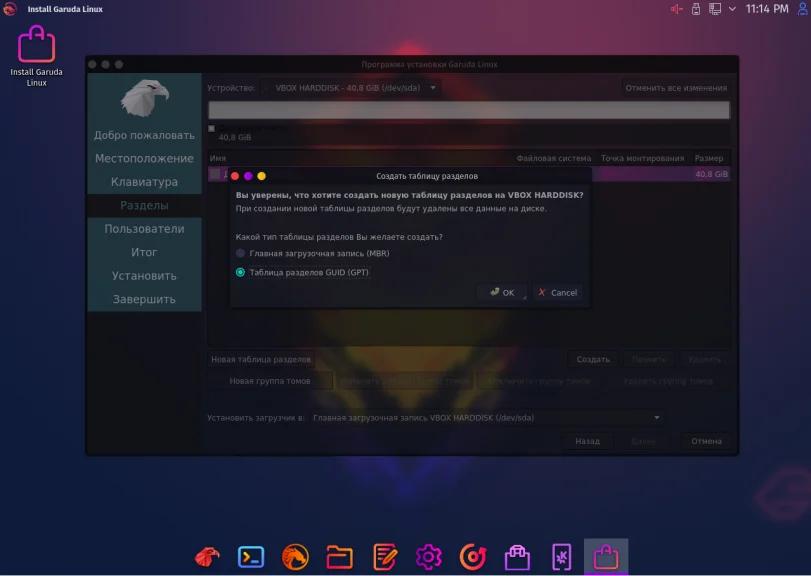Open the Install Garuda Linux desktop shortcut
The image size is (811, 576).
36,45
